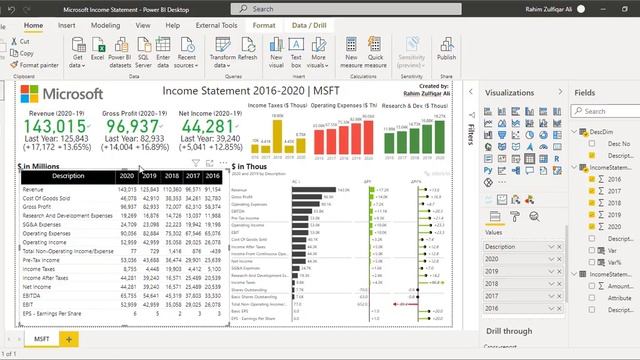The image size is (640, 360).
Task: Click the table visual filter icon
Action: [x=196, y=163]
